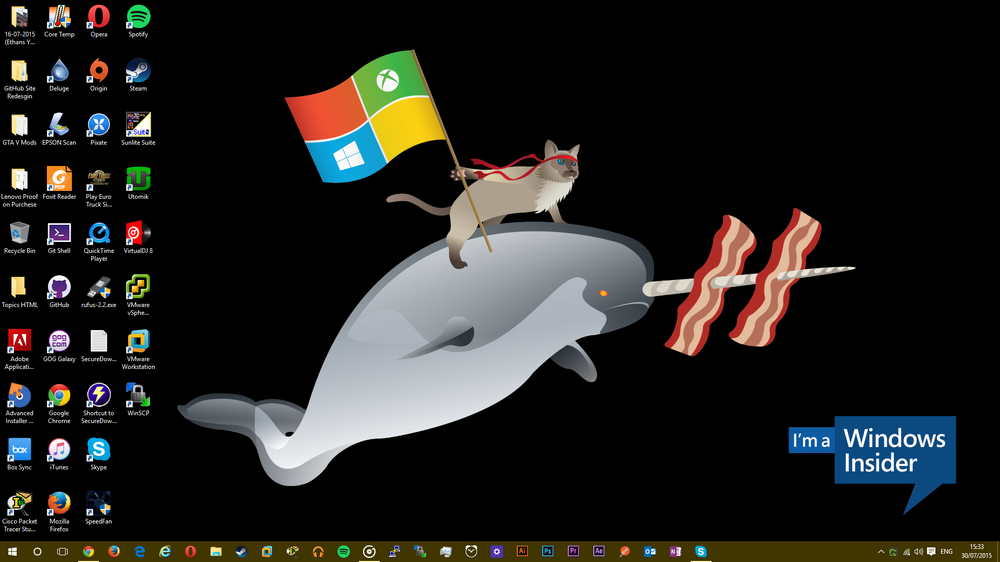The width and height of the screenshot is (1000, 562).
Task: Open VMware Workstation desktop shortcut
Action: tap(138, 350)
